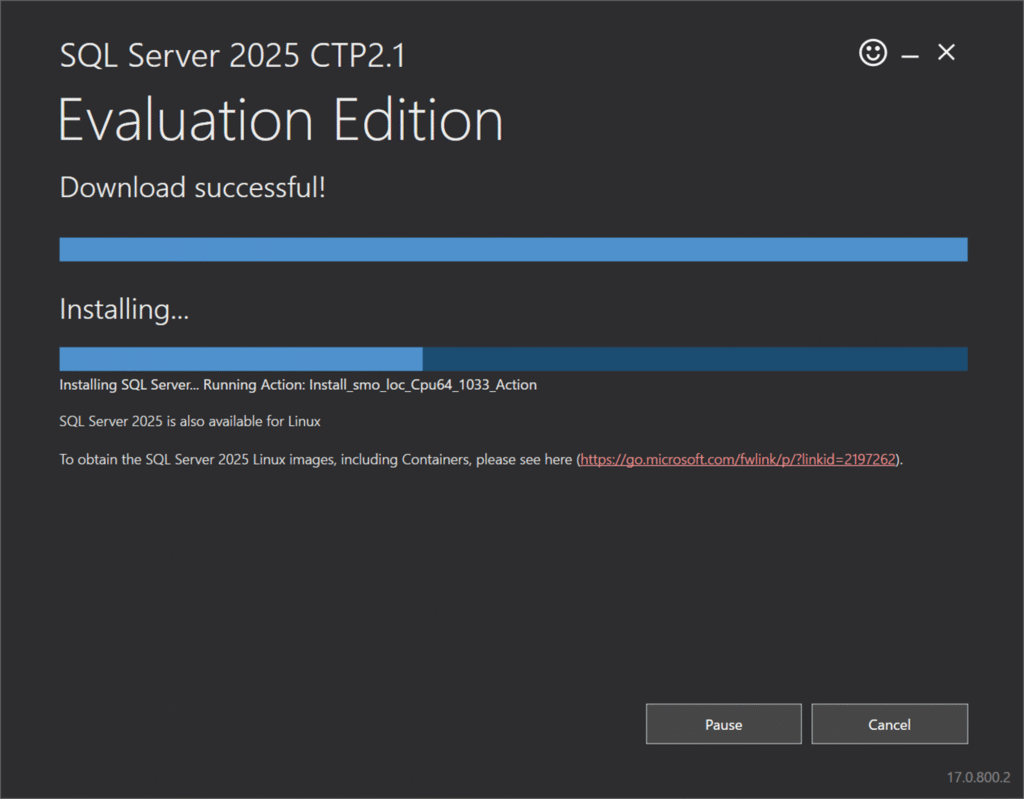Click the 'Evaluation Edition' heading
Screen dimensions: 1024x799
pyautogui.click(x=281, y=120)
